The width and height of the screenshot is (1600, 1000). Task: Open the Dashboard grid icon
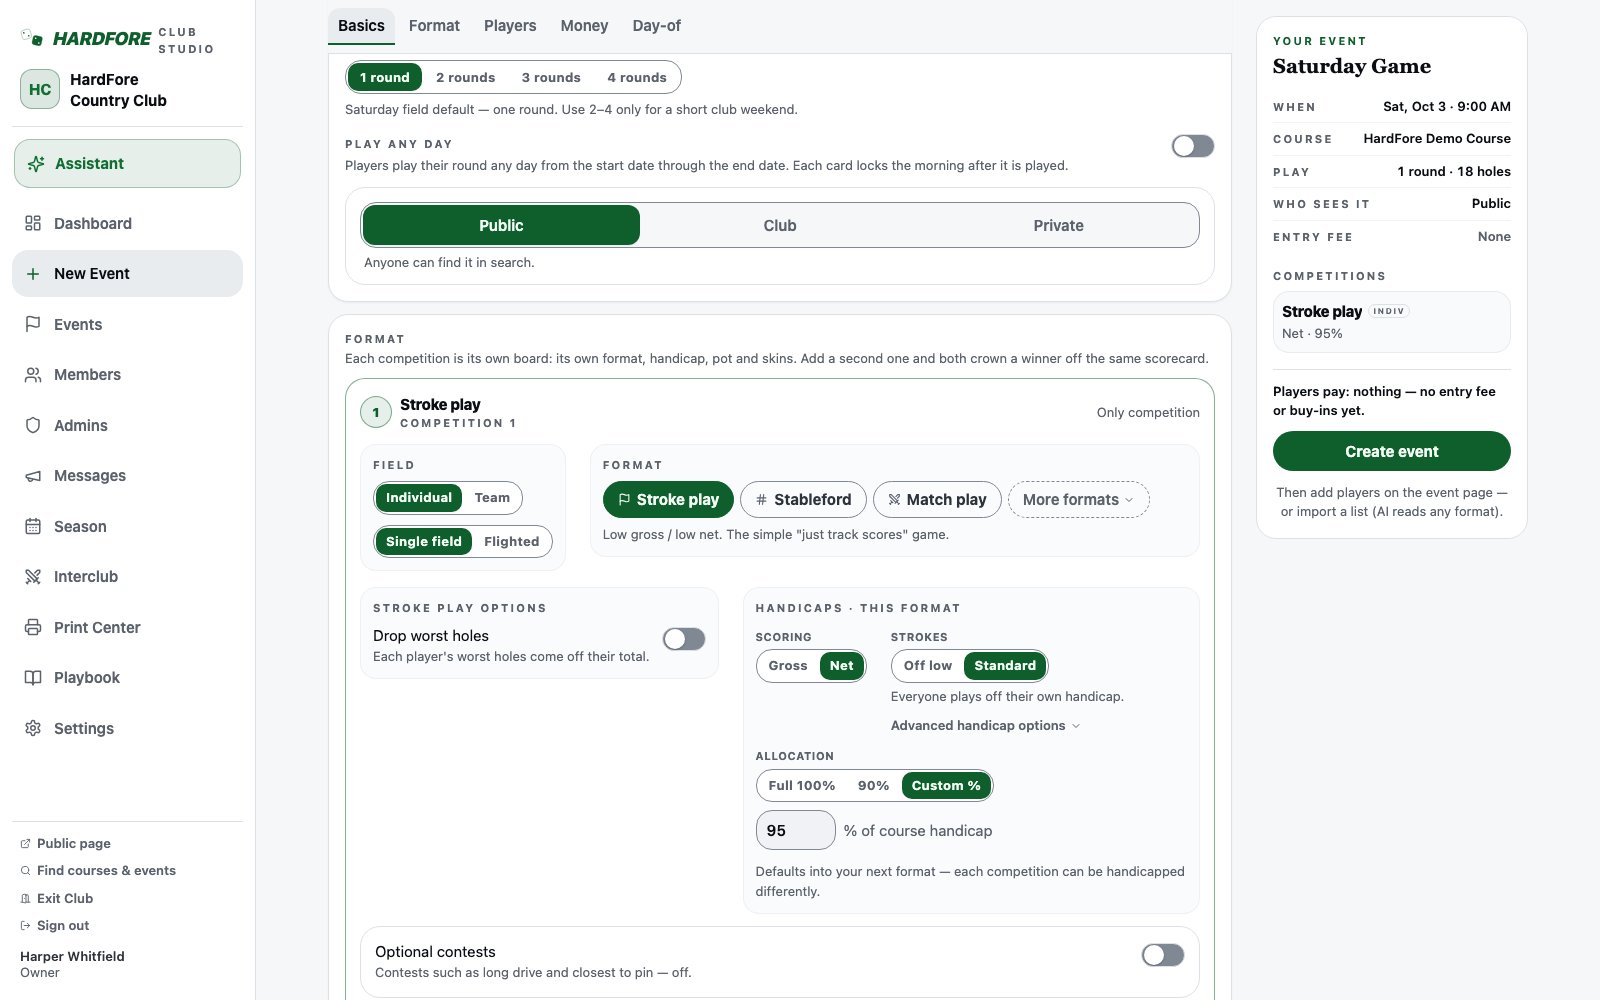tap(33, 223)
